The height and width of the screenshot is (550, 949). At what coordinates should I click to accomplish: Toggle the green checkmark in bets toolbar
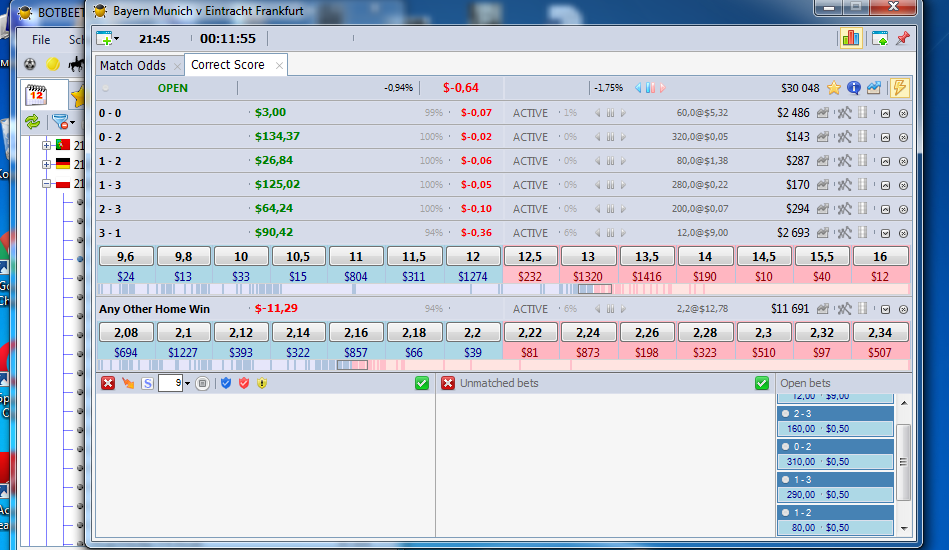[x=422, y=383]
